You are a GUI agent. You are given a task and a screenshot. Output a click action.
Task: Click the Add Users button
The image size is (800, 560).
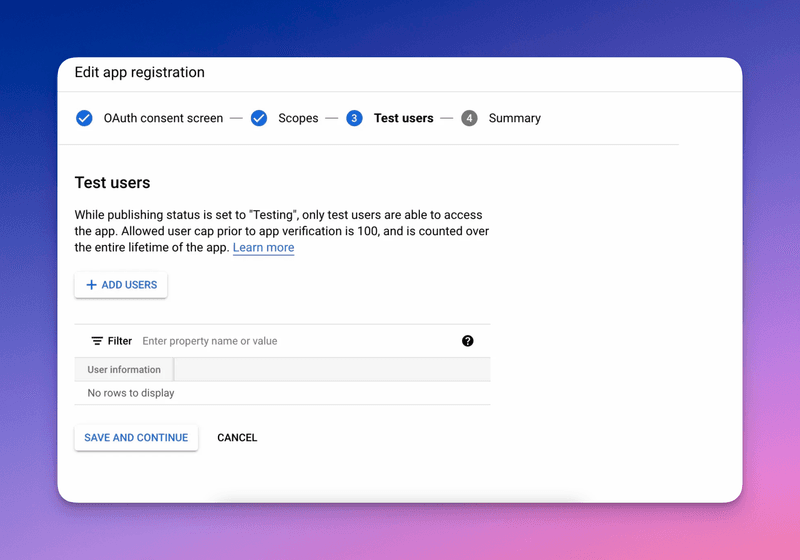[x=121, y=285]
